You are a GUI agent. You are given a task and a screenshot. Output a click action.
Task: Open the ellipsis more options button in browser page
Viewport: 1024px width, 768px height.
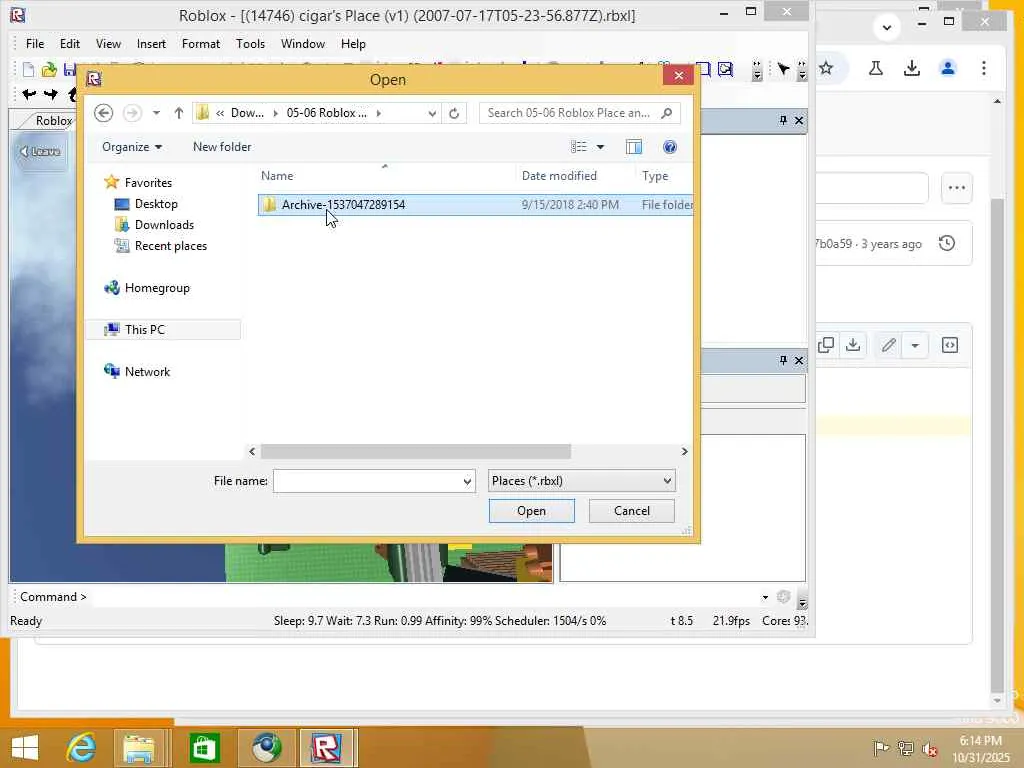pos(957,188)
